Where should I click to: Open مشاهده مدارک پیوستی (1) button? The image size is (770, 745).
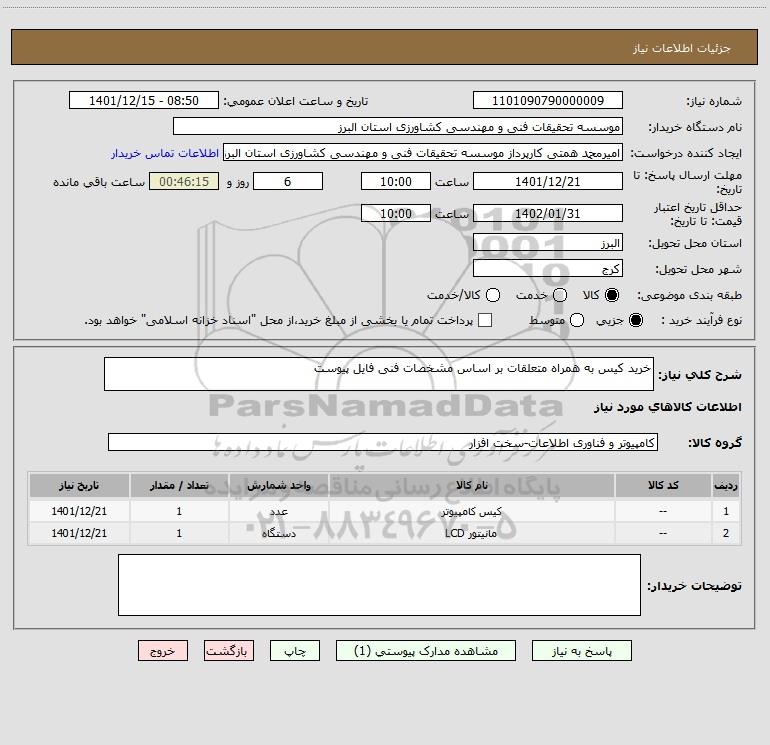(x=426, y=651)
